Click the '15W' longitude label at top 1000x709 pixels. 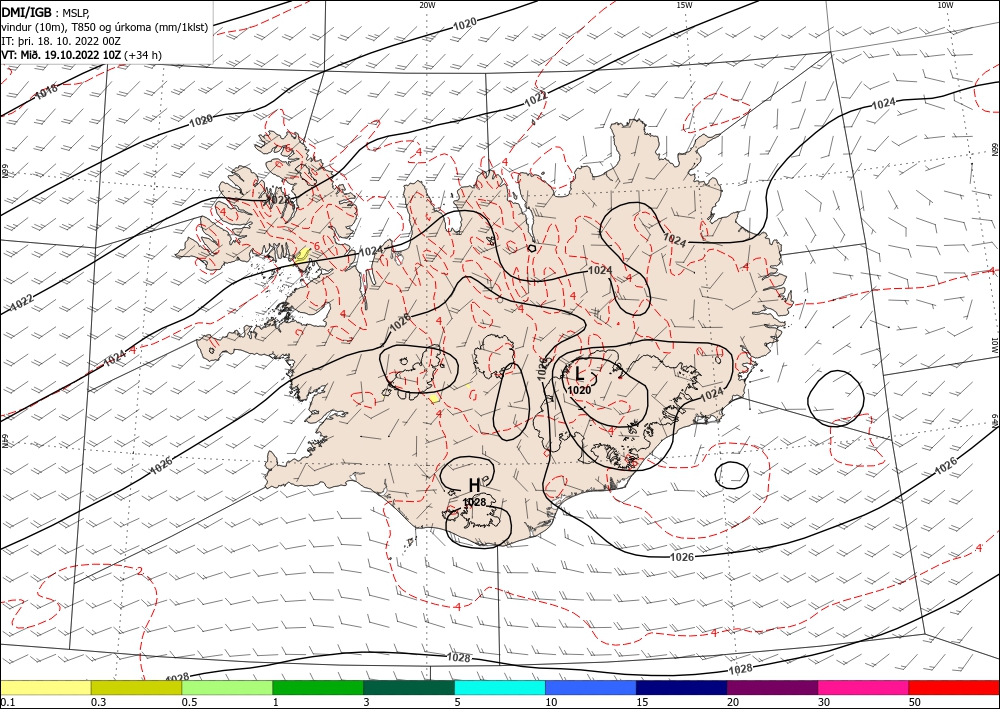point(684,5)
